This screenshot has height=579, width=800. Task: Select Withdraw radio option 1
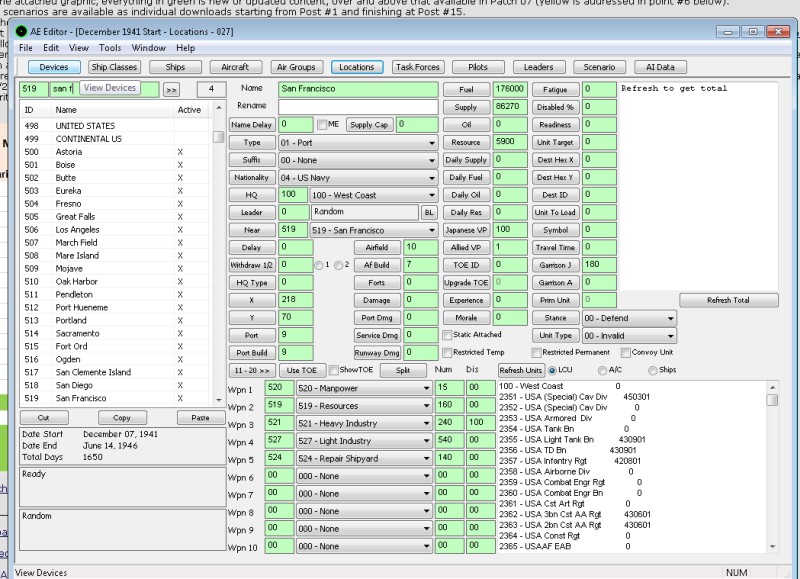click(319, 265)
